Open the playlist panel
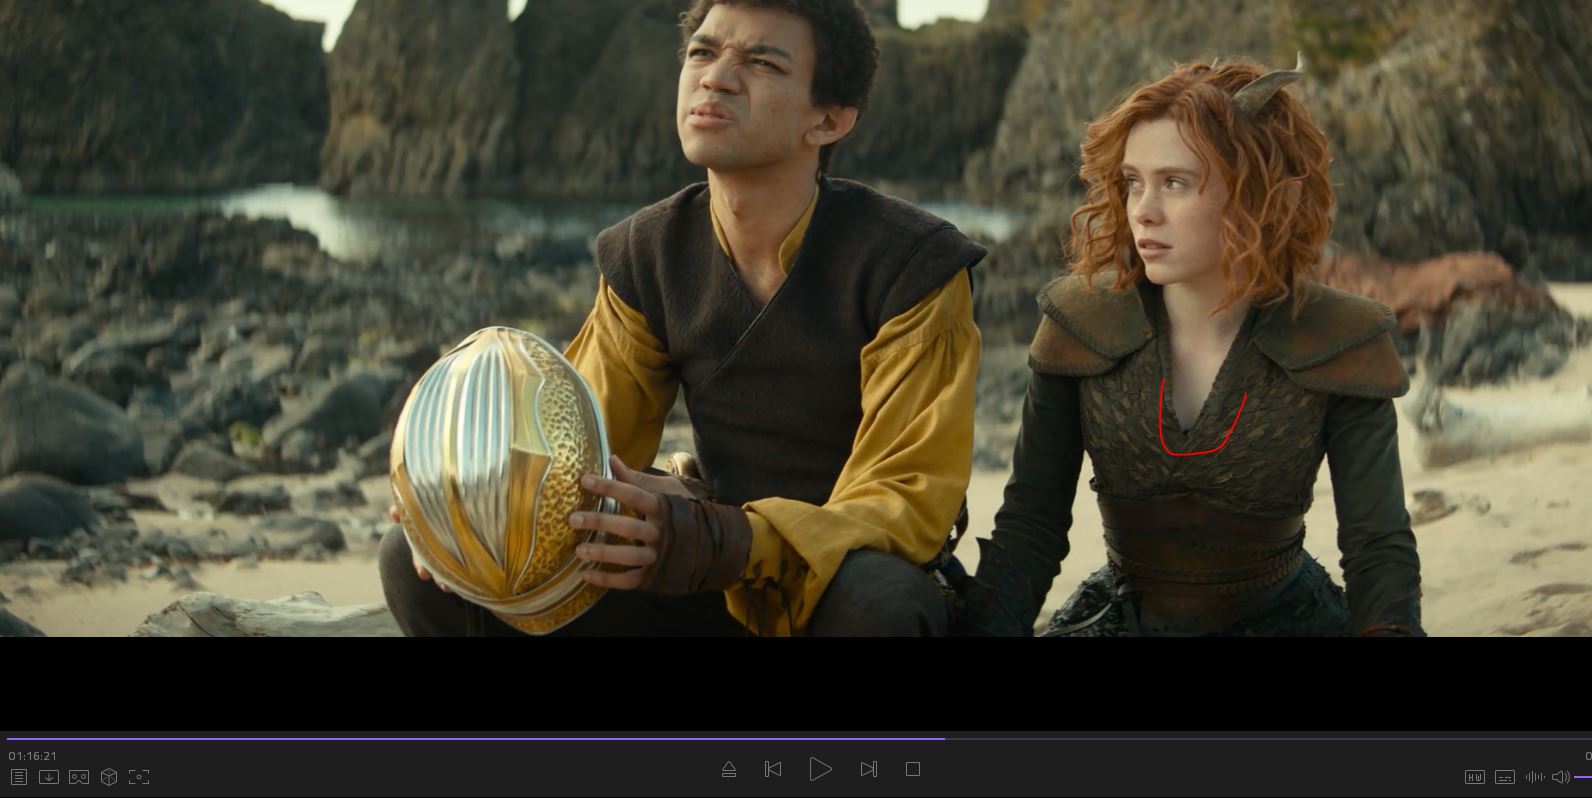The height and width of the screenshot is (798, 1592). (x=18, y=777)
